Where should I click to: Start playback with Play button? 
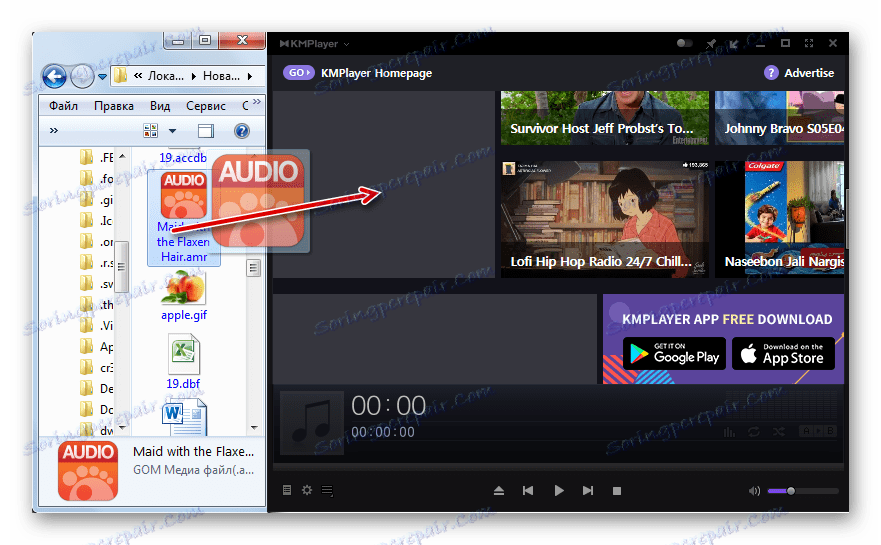pos(558,490)
